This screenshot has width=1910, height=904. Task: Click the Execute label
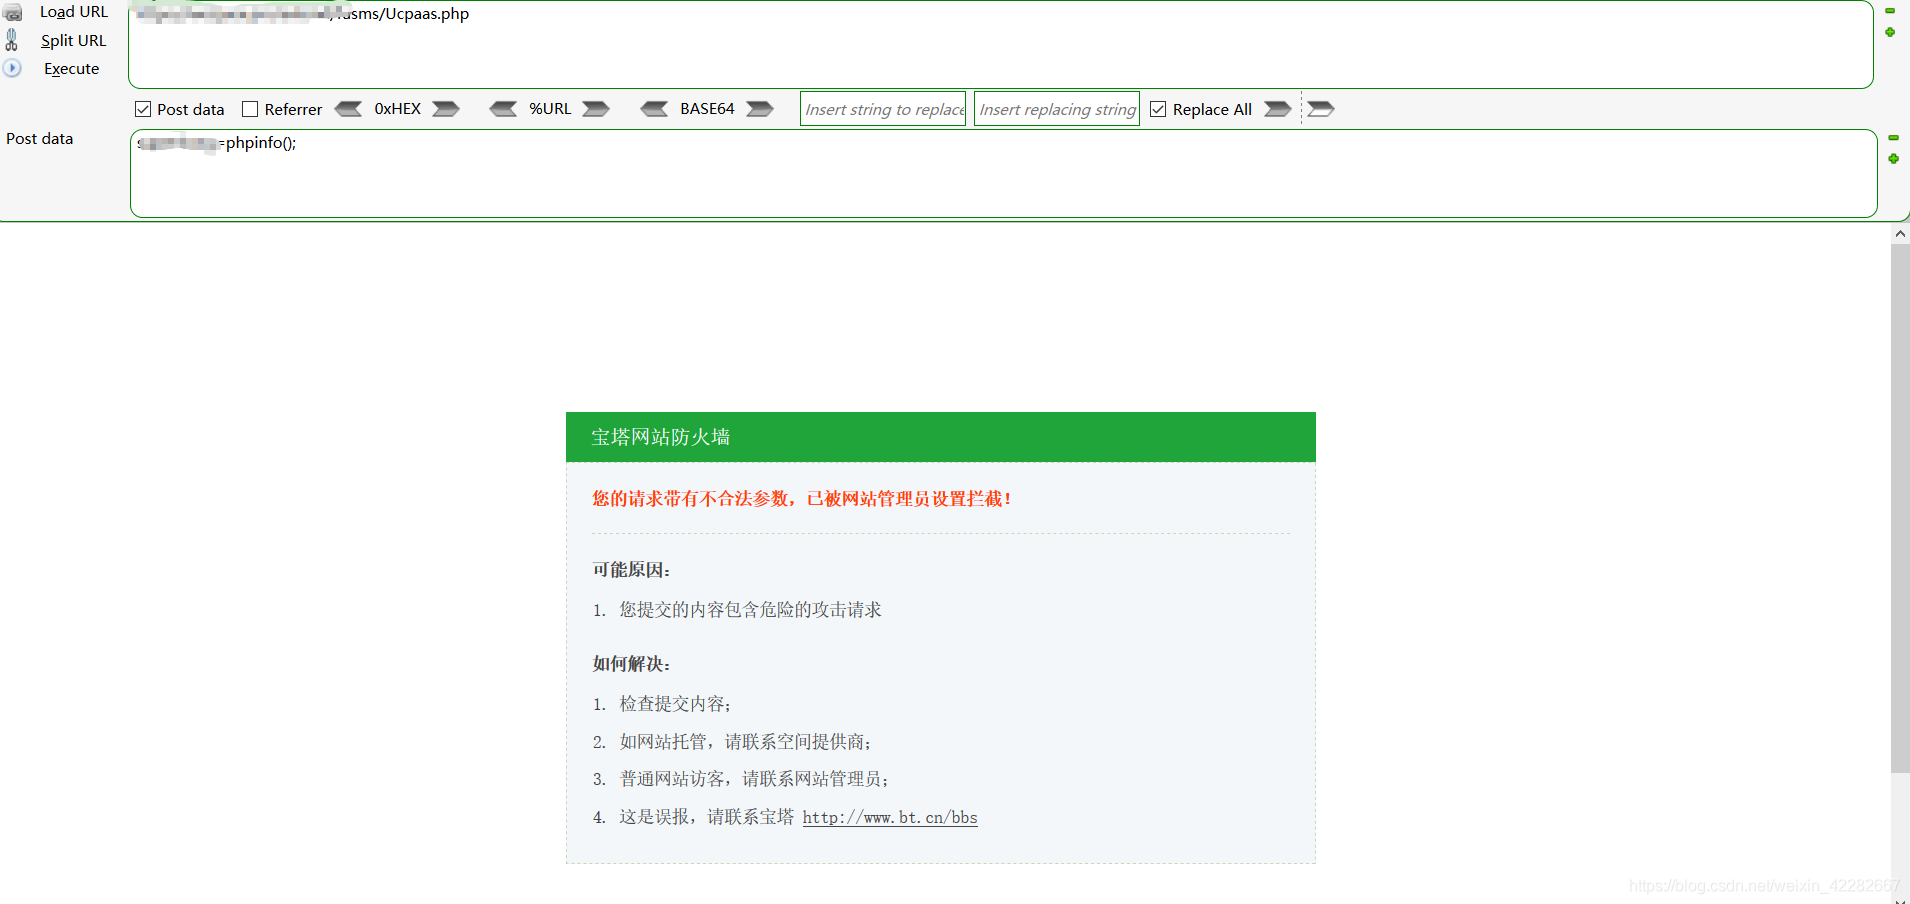[x=72, y=69]
